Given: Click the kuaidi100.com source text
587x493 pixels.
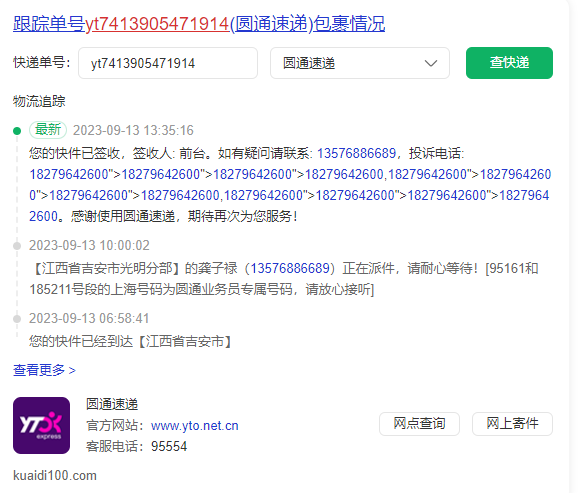Looking at the screenshot, I should [55, 475].
